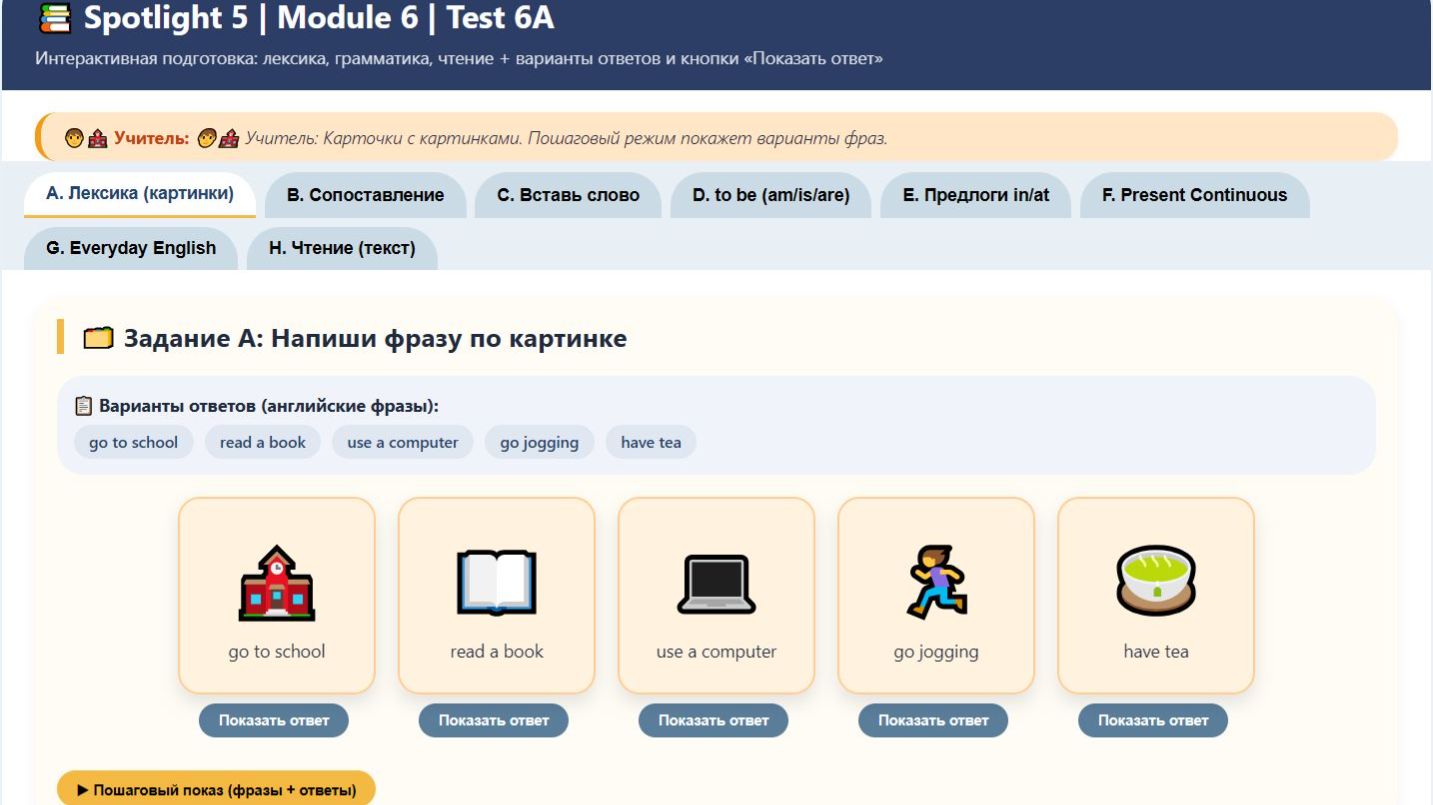Open the E. Предлоги in/at tab
Screen dimensions: 1433x805
(976, 195)
